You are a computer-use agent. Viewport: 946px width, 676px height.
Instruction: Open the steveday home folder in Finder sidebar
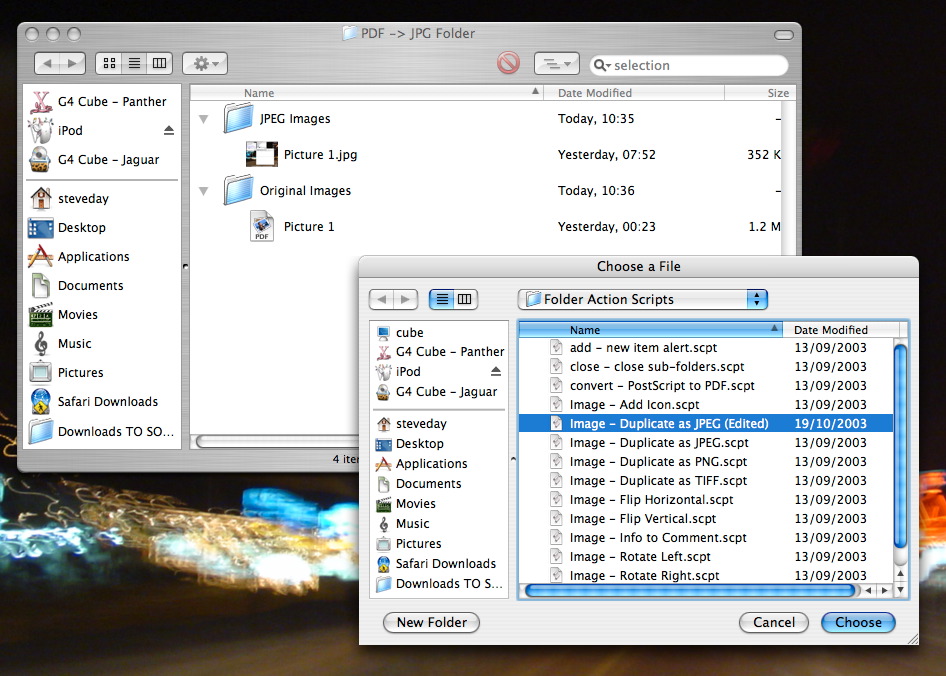(x=40, y=199)
